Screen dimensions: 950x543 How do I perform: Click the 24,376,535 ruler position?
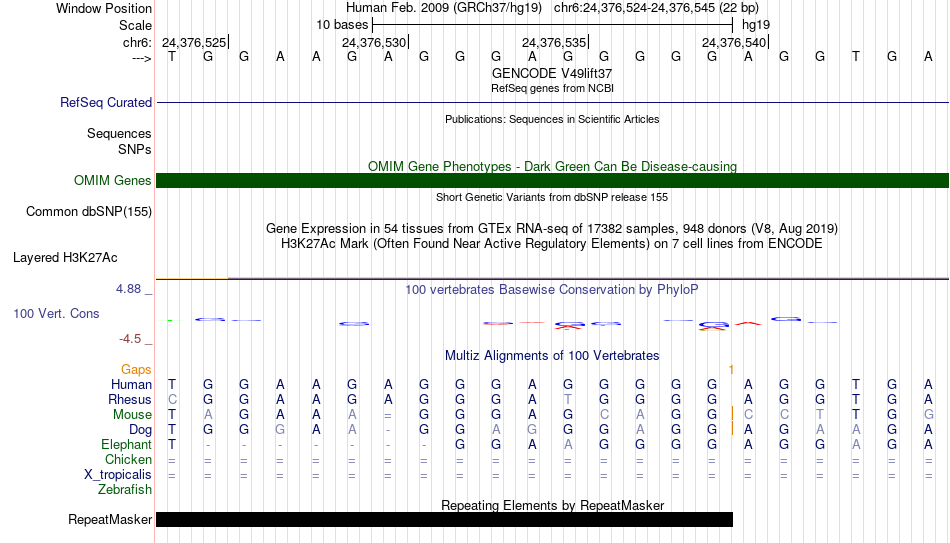click(x=554, y=42)
